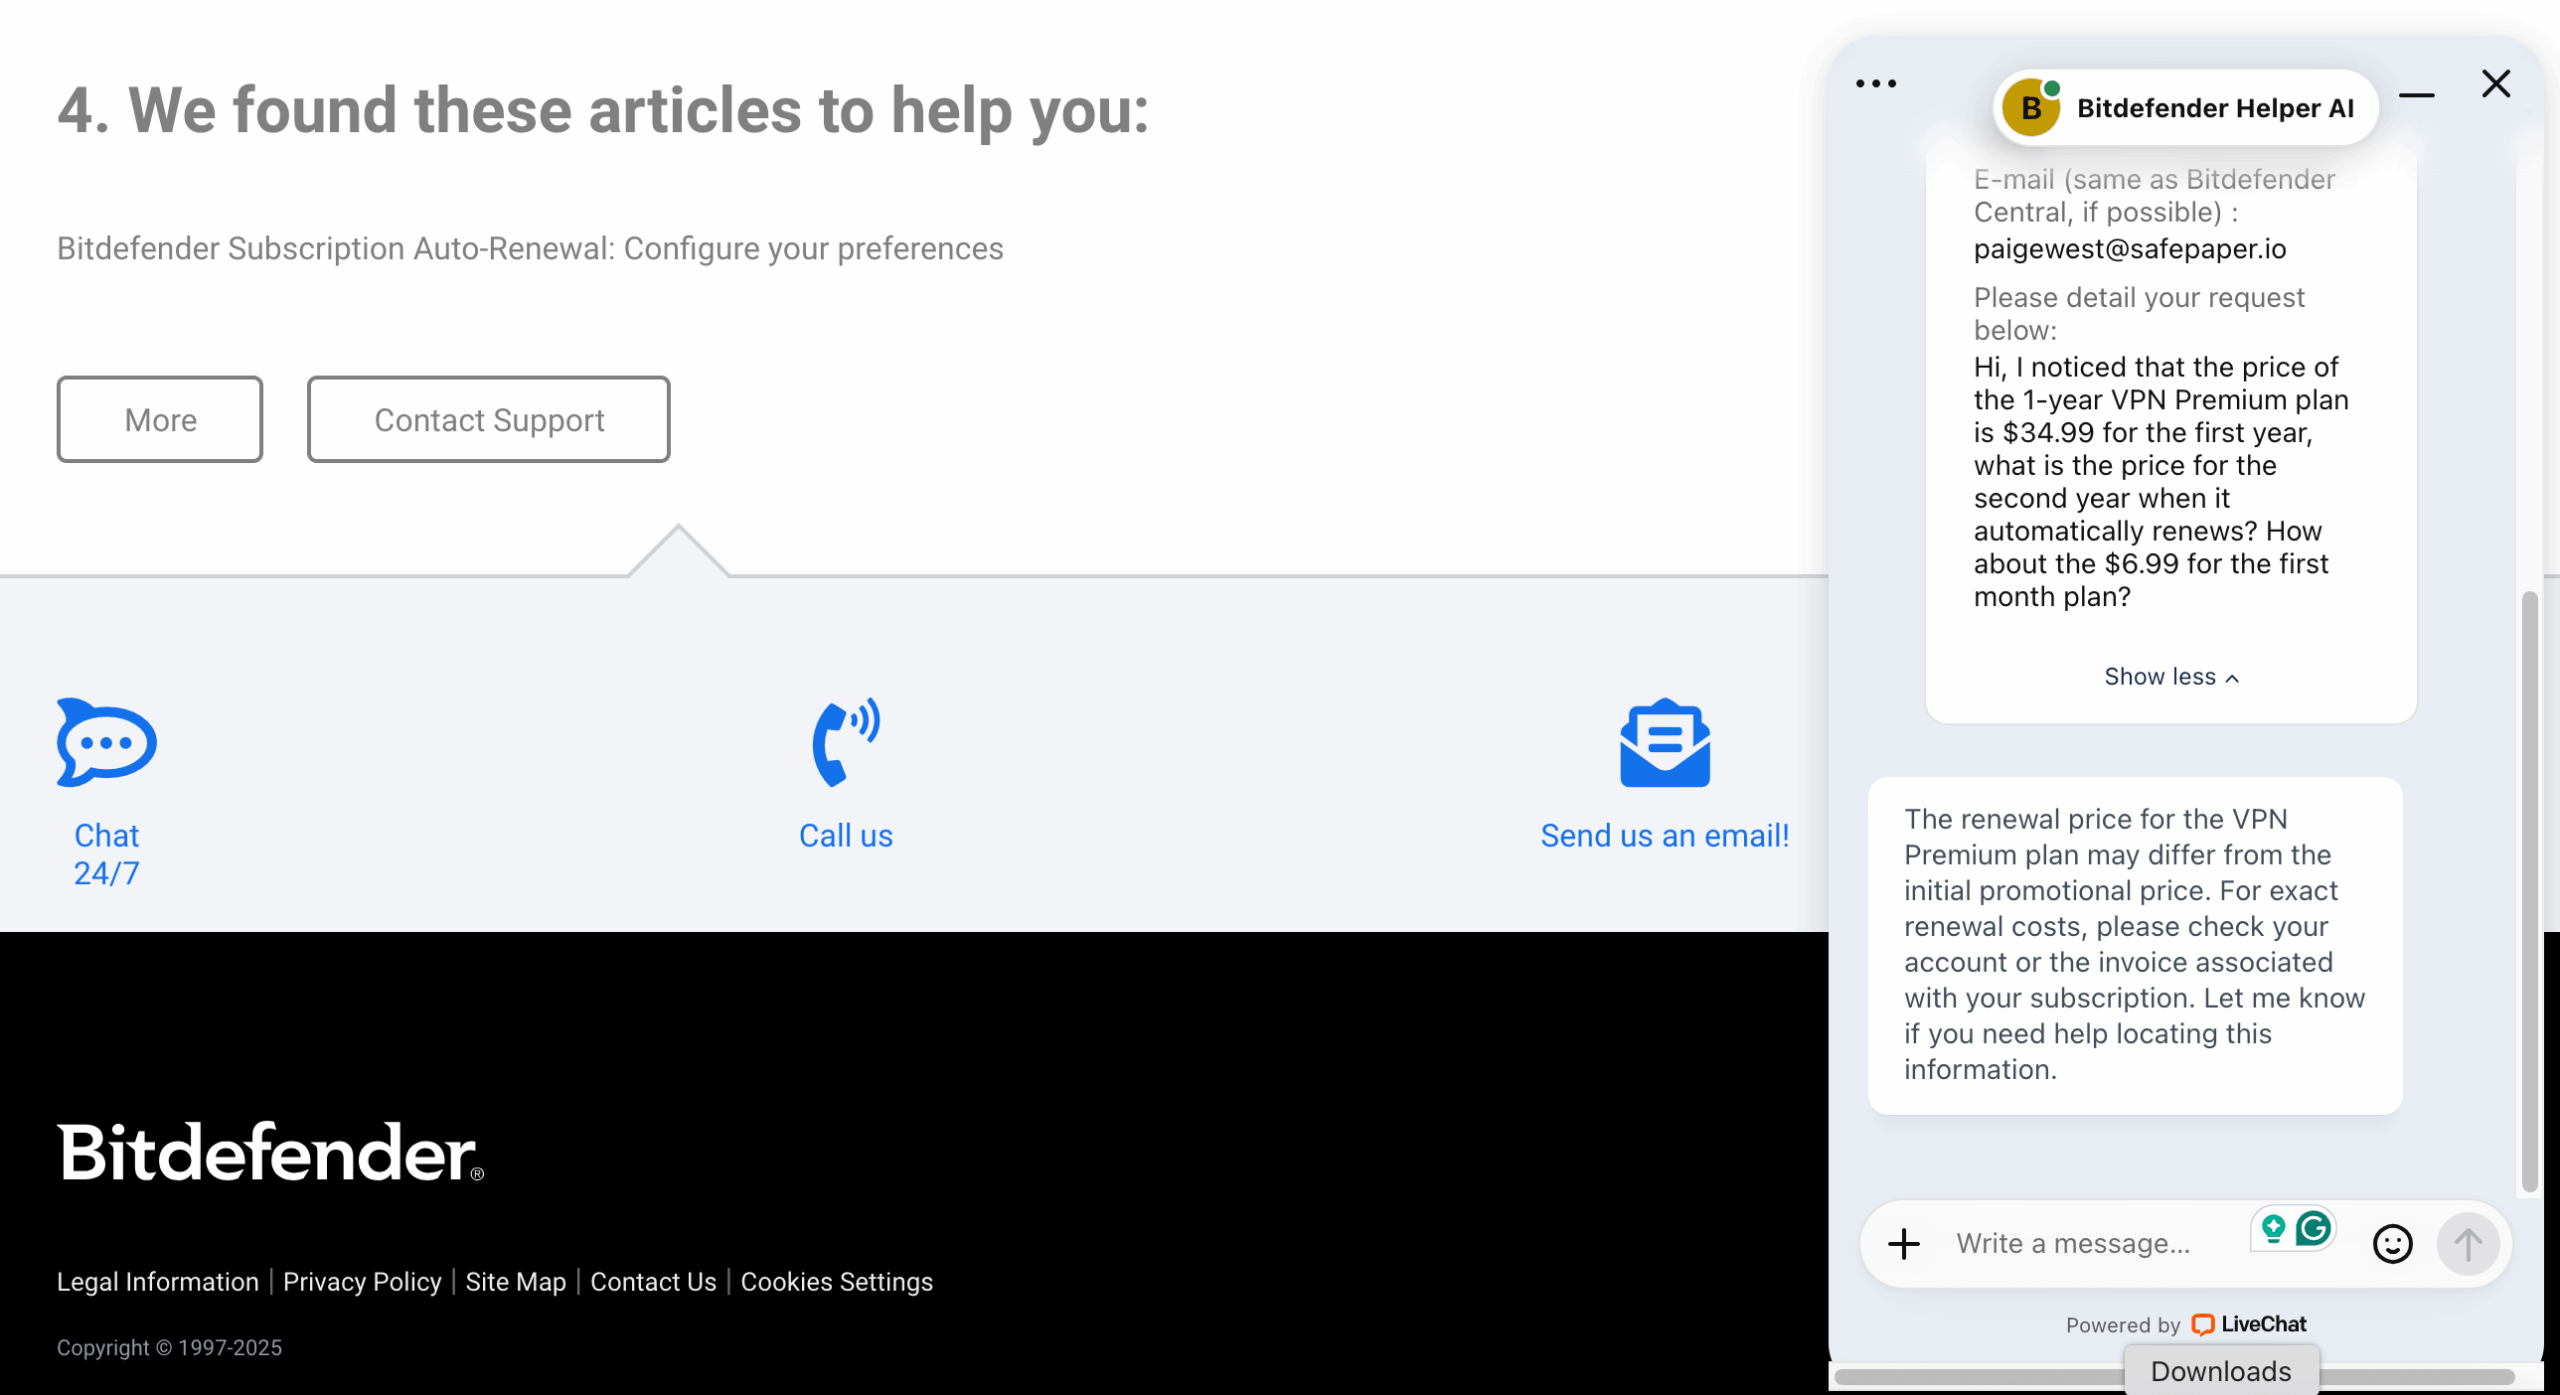Click the chat vertical scrollbar
The image size is (2560, 1395).
[x=2530, y=892]
